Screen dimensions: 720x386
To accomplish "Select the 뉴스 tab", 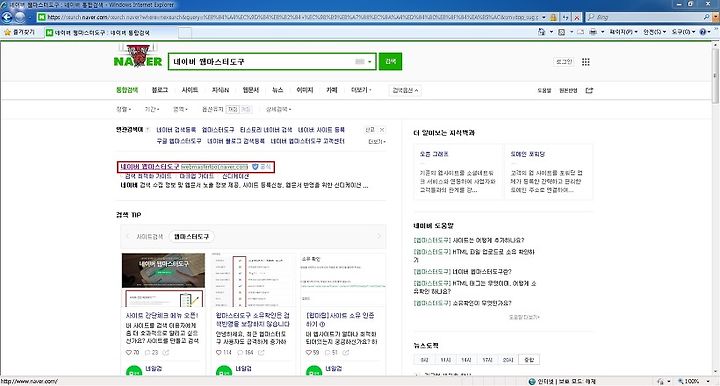I will point(277,90).
